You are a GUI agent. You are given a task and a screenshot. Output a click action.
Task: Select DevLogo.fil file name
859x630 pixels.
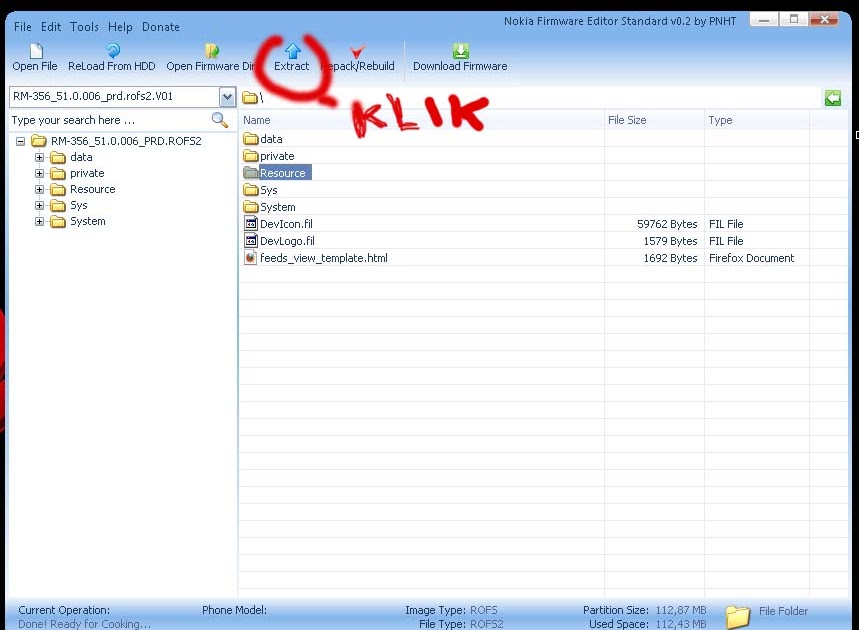287,240
